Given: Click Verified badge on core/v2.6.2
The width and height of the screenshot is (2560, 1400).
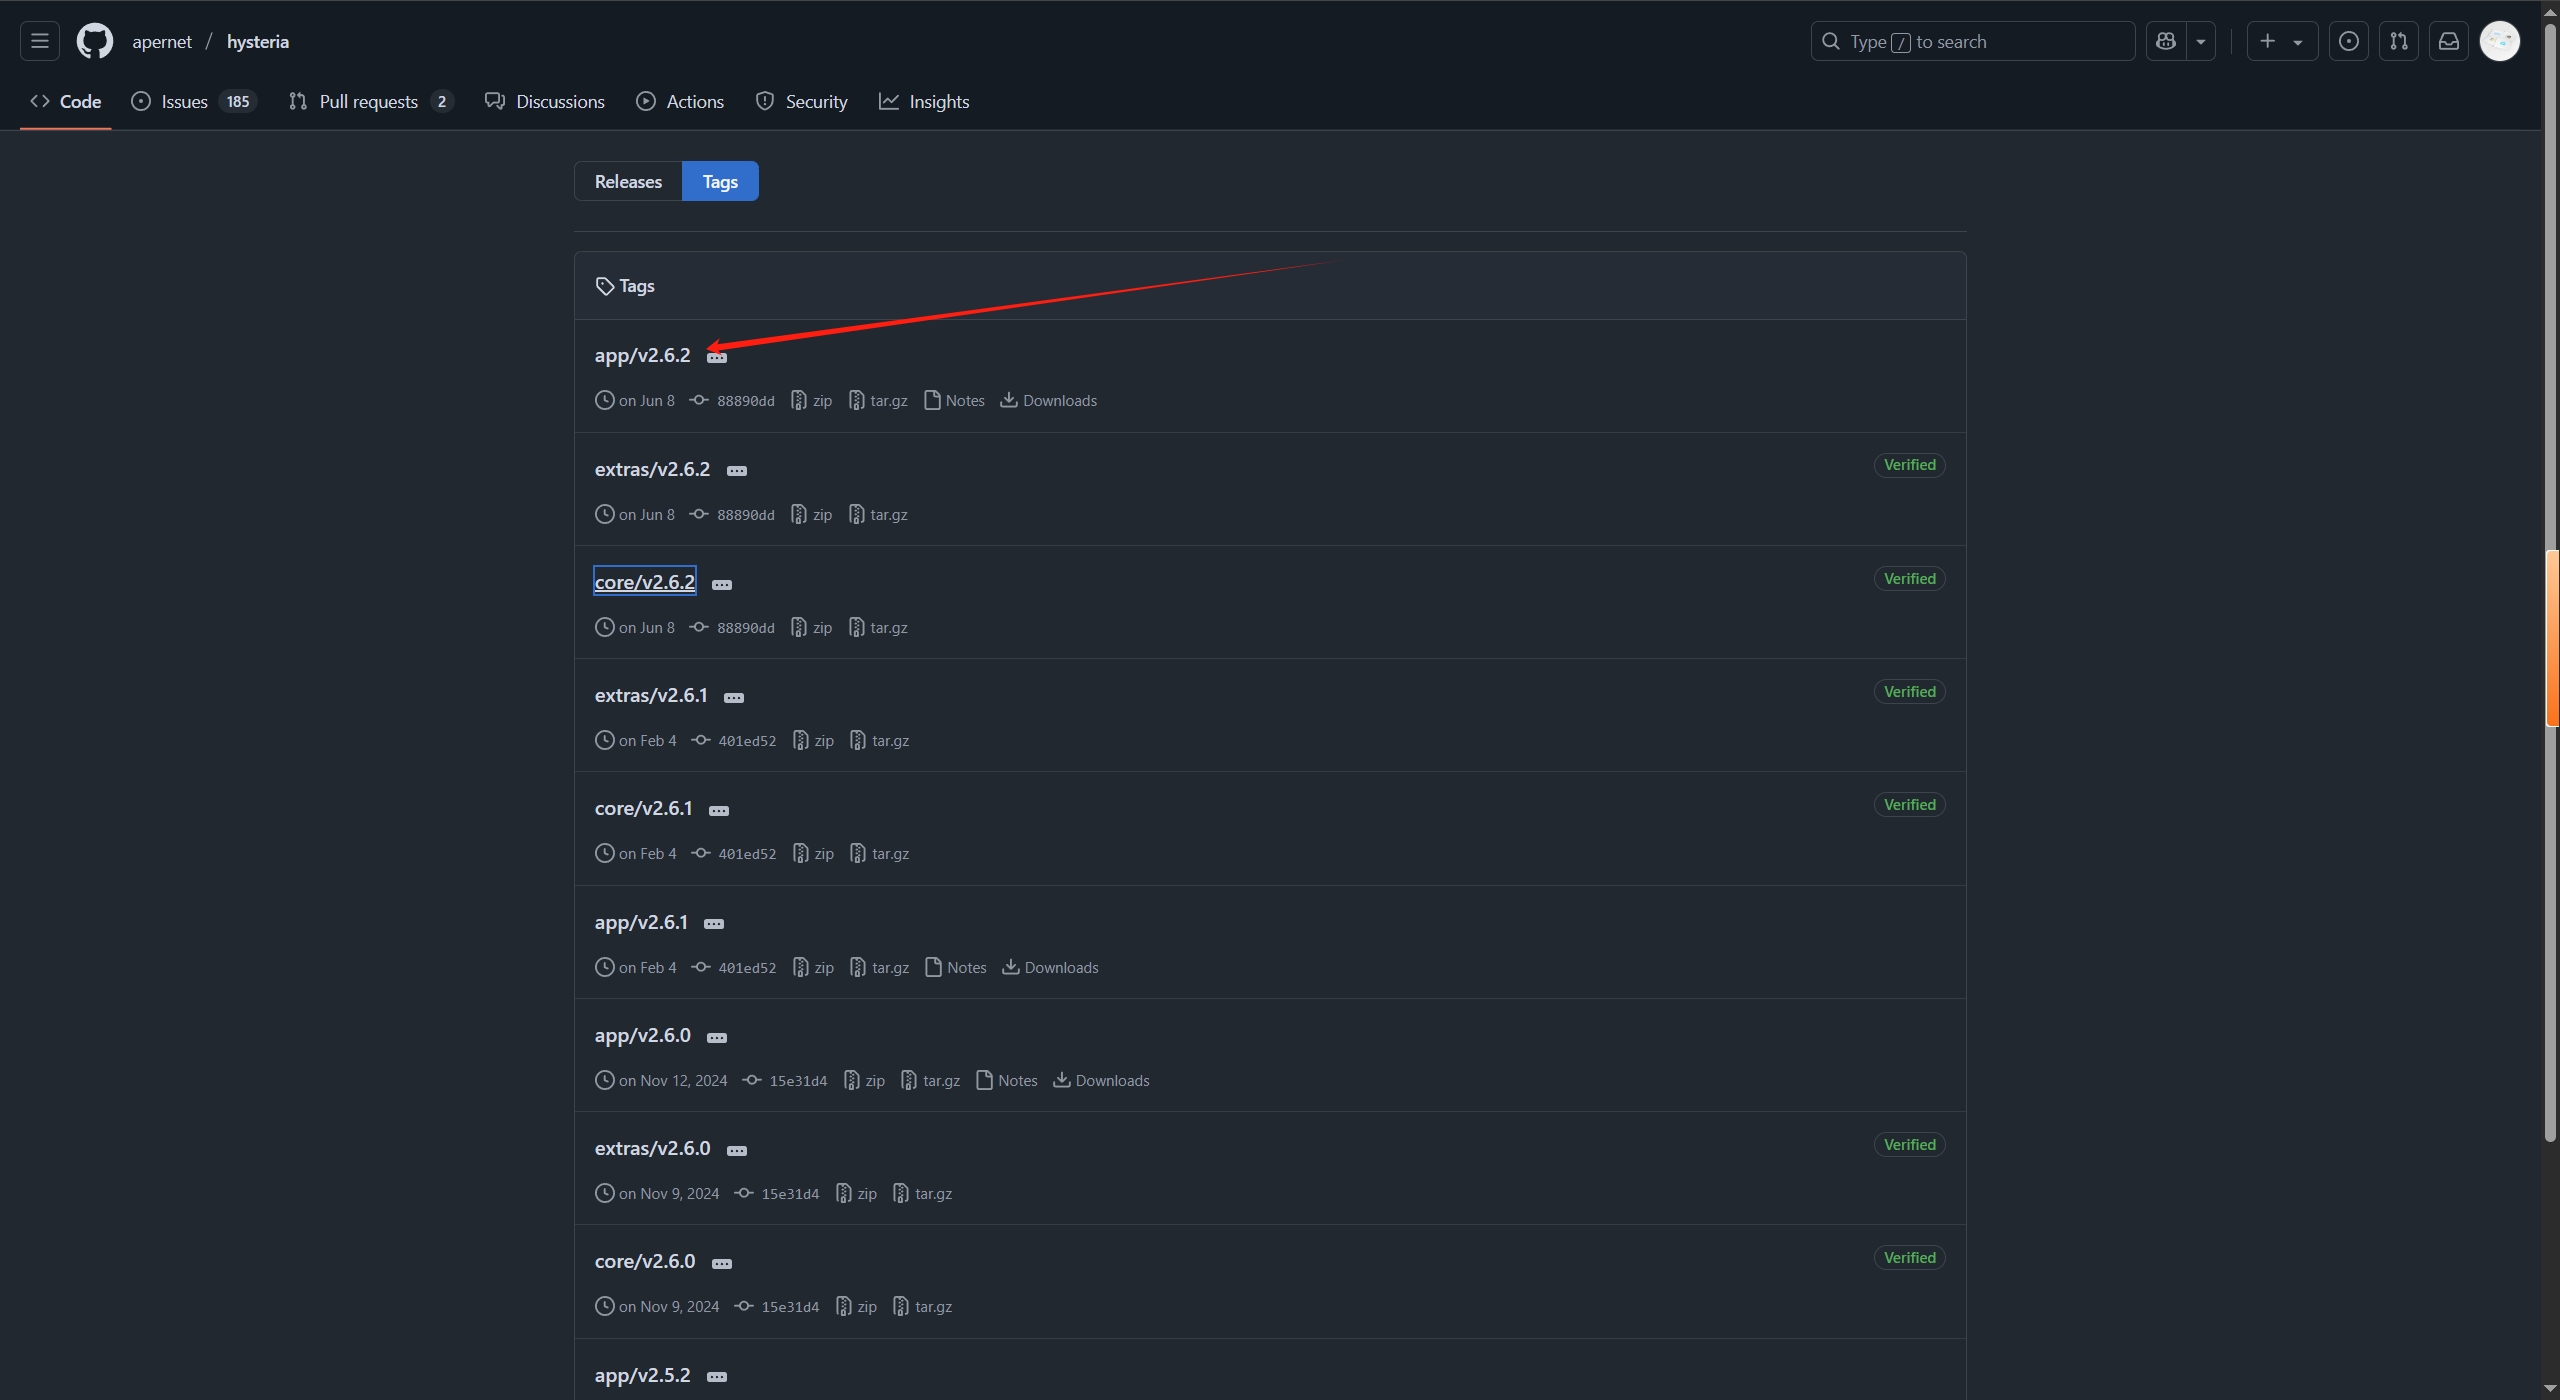Looking at the screenshot, I should (x=1909, y=579).
